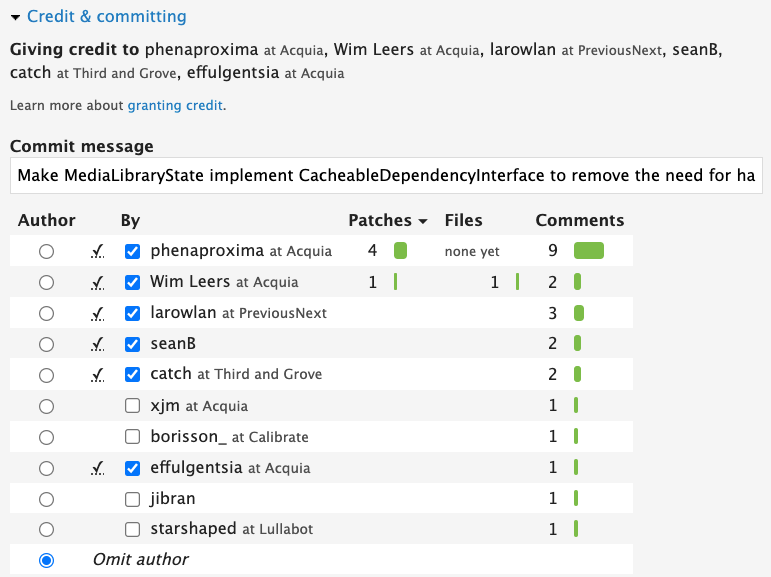Viewport: 771px width, 577px height.
Task: Click the credit tick icon beside seanB
Action: tap(97, 345)
